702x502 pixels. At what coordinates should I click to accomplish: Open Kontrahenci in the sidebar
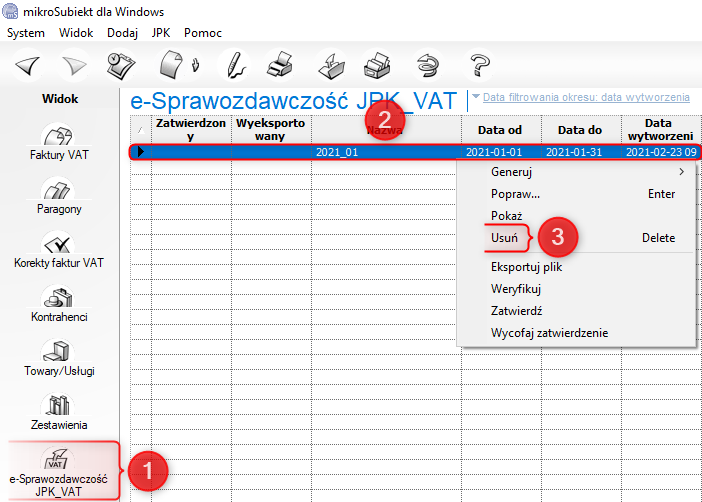tap(59, 304)
